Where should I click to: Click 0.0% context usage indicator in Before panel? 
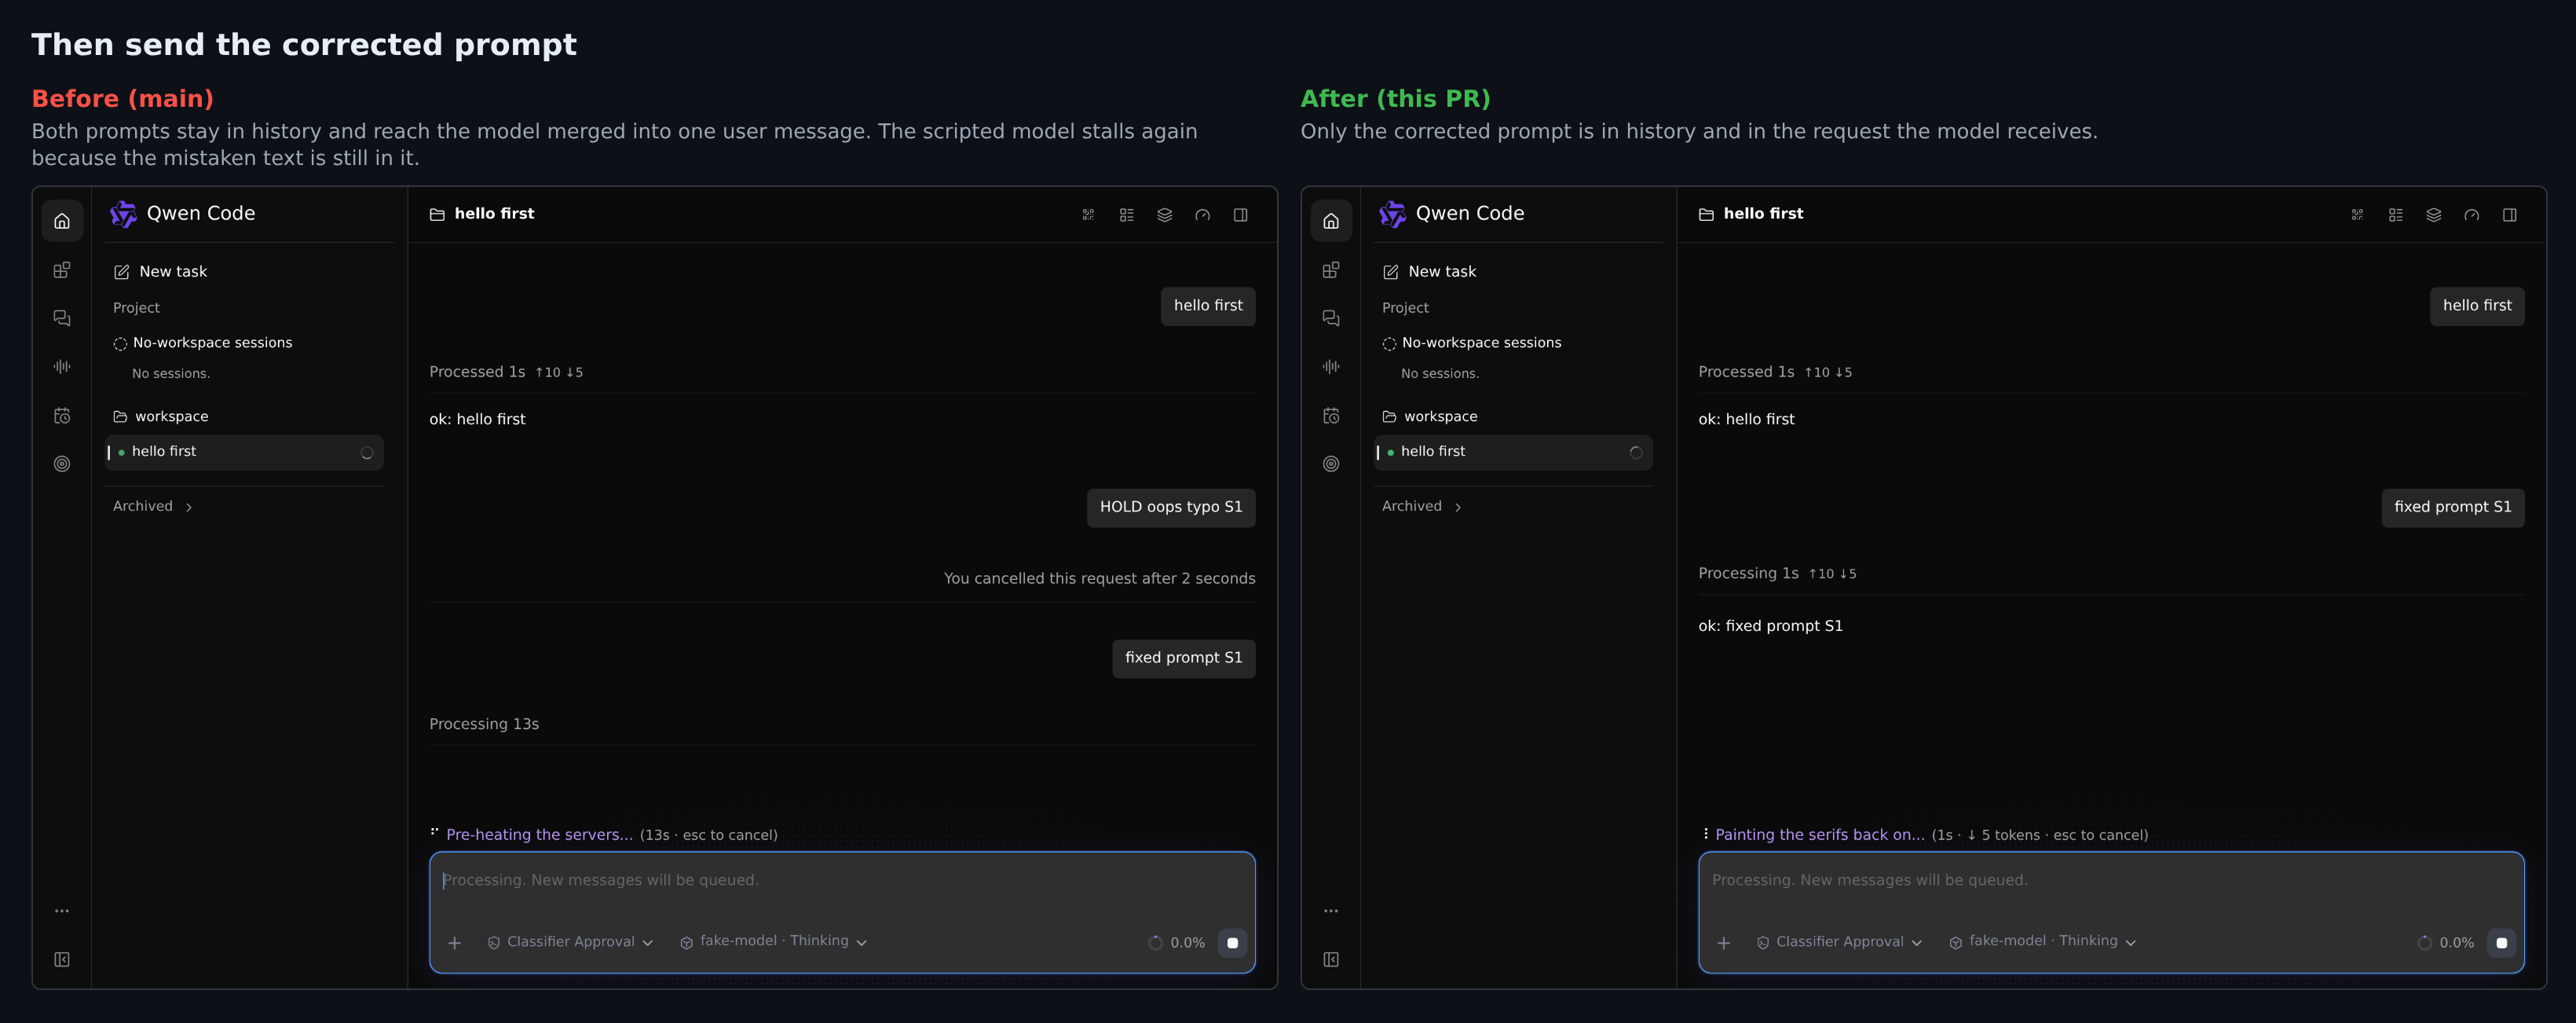coord(1176,943)
